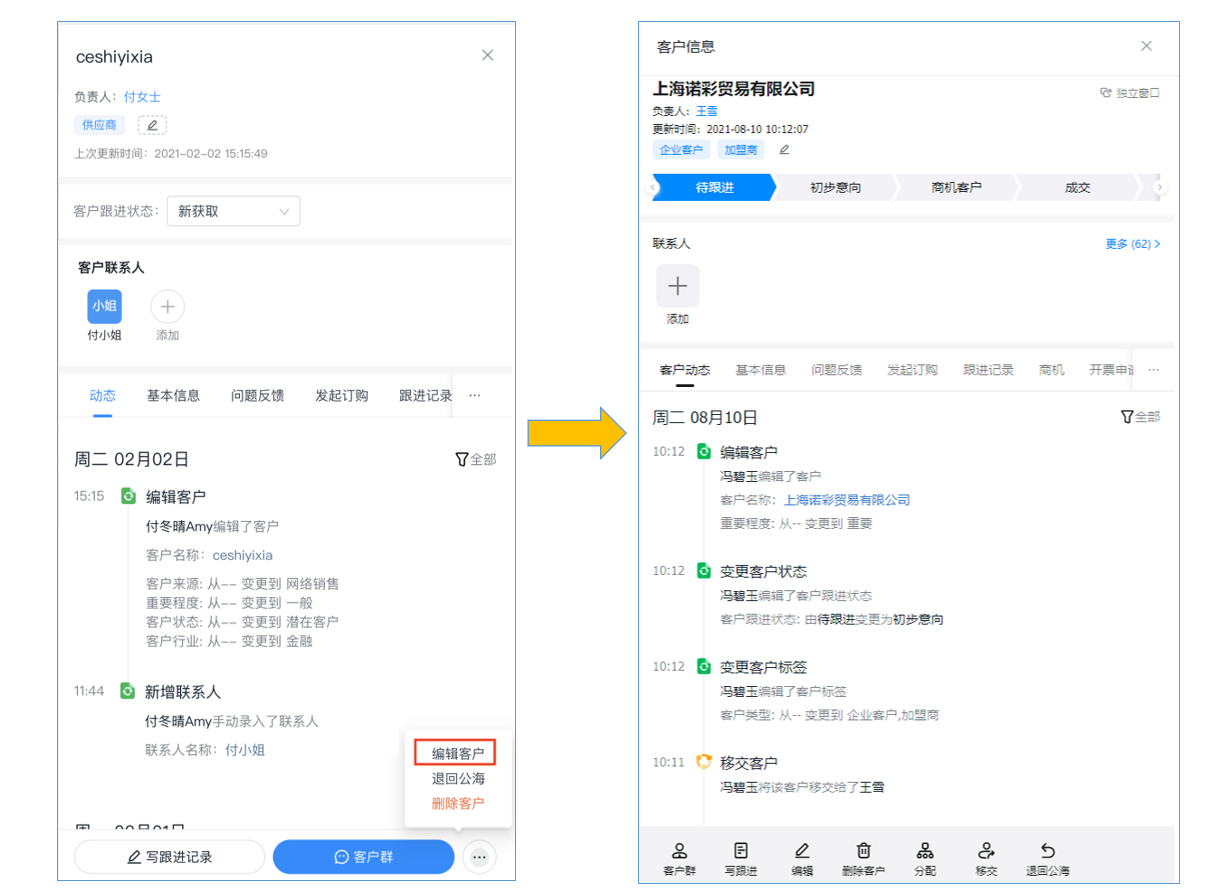Select the 初步意向 stage

[835, 187]
